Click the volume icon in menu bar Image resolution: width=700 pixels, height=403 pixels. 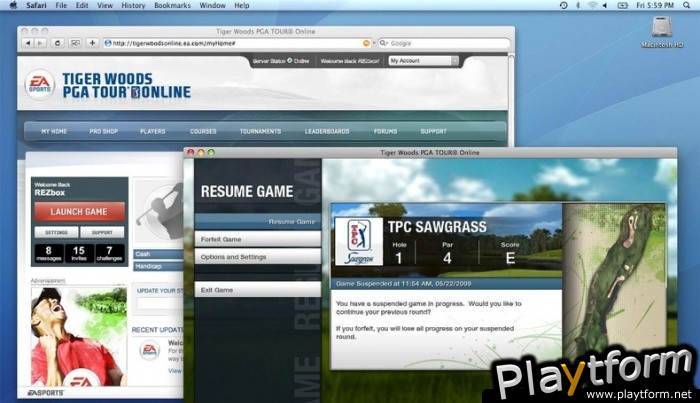(605, 5)
